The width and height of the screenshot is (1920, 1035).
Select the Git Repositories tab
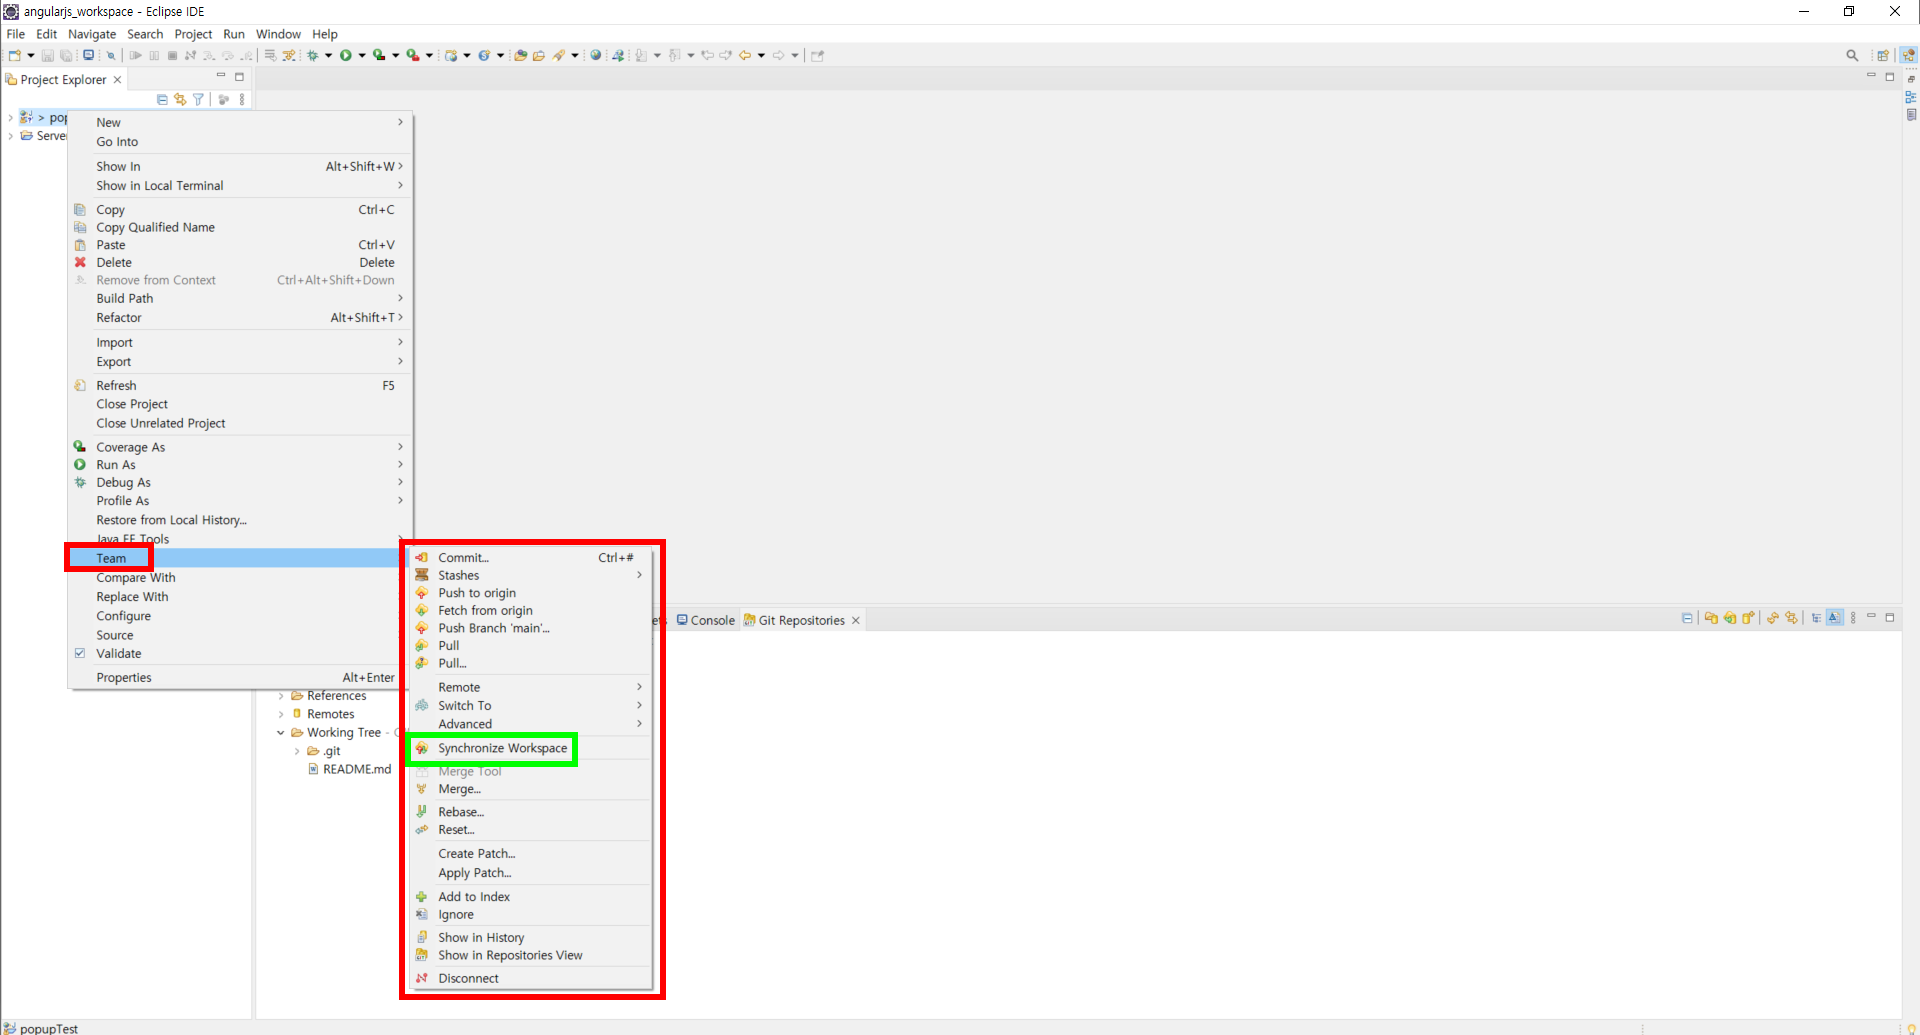click(794, 620)
